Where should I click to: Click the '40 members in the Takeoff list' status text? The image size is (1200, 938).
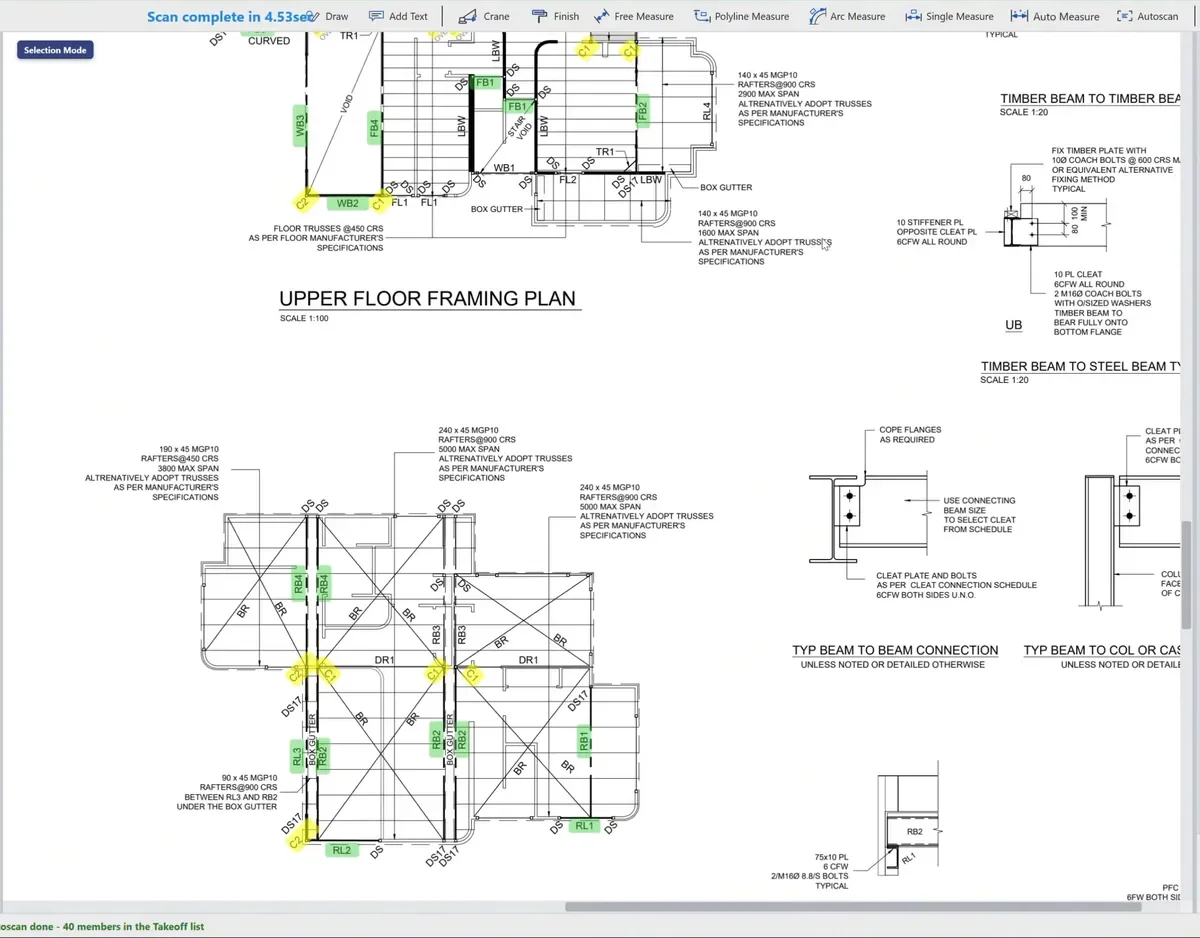point(132,926)
